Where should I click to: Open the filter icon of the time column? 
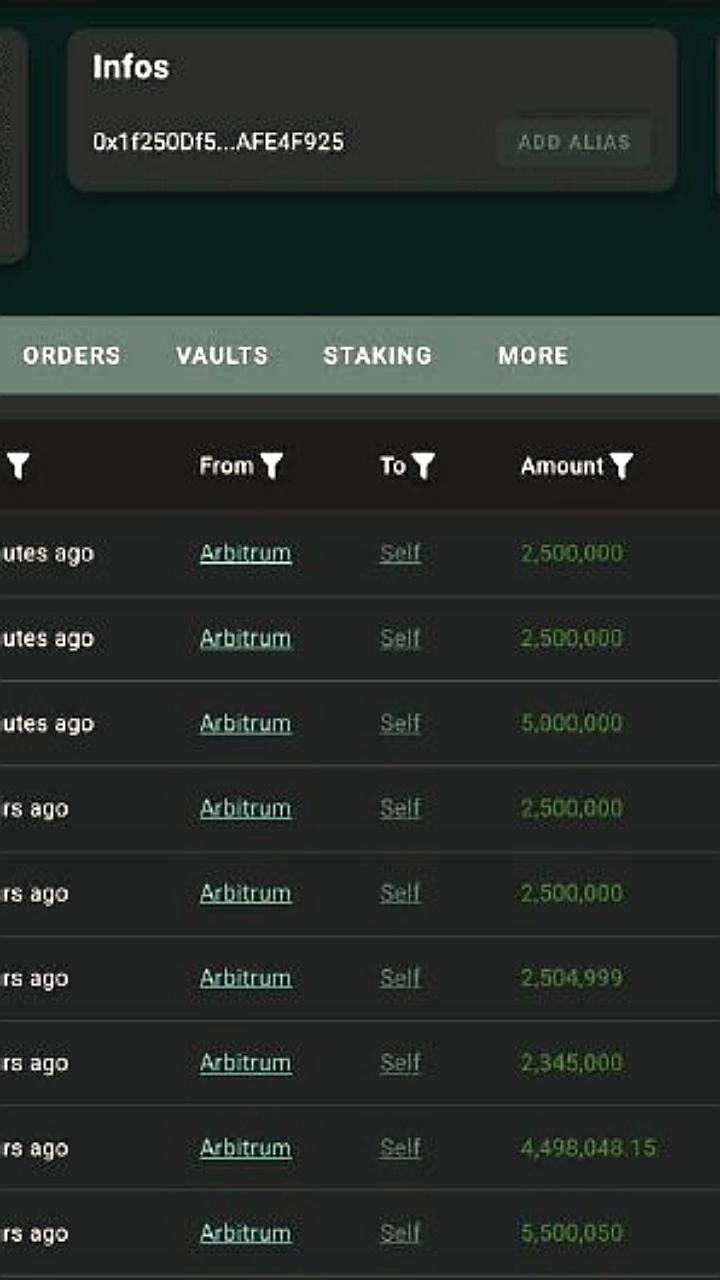pos(19,466)
